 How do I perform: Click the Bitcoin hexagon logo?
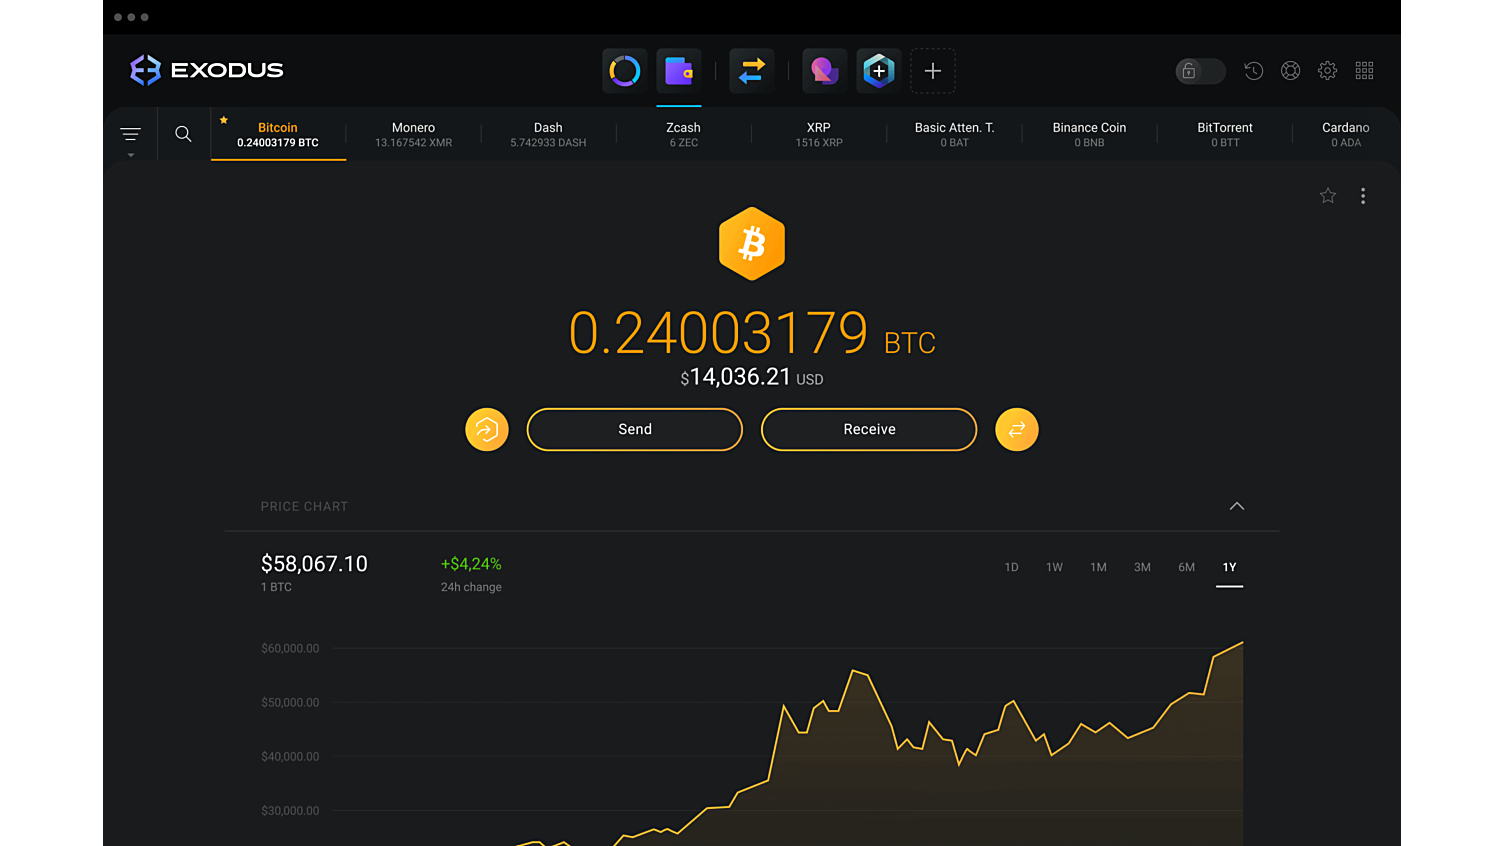coord(752,244)
